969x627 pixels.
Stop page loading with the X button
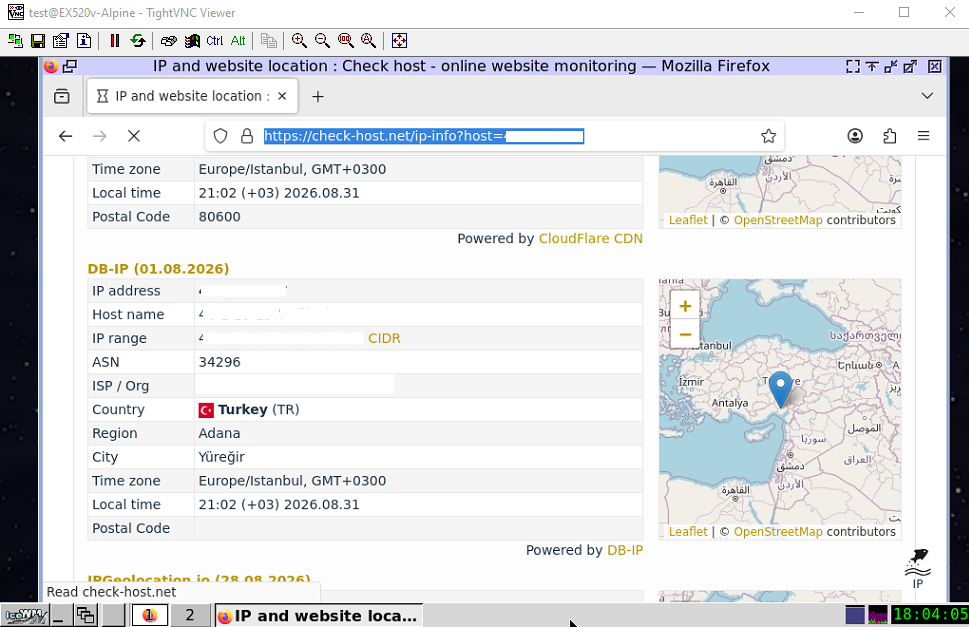(x=133, y=136)
